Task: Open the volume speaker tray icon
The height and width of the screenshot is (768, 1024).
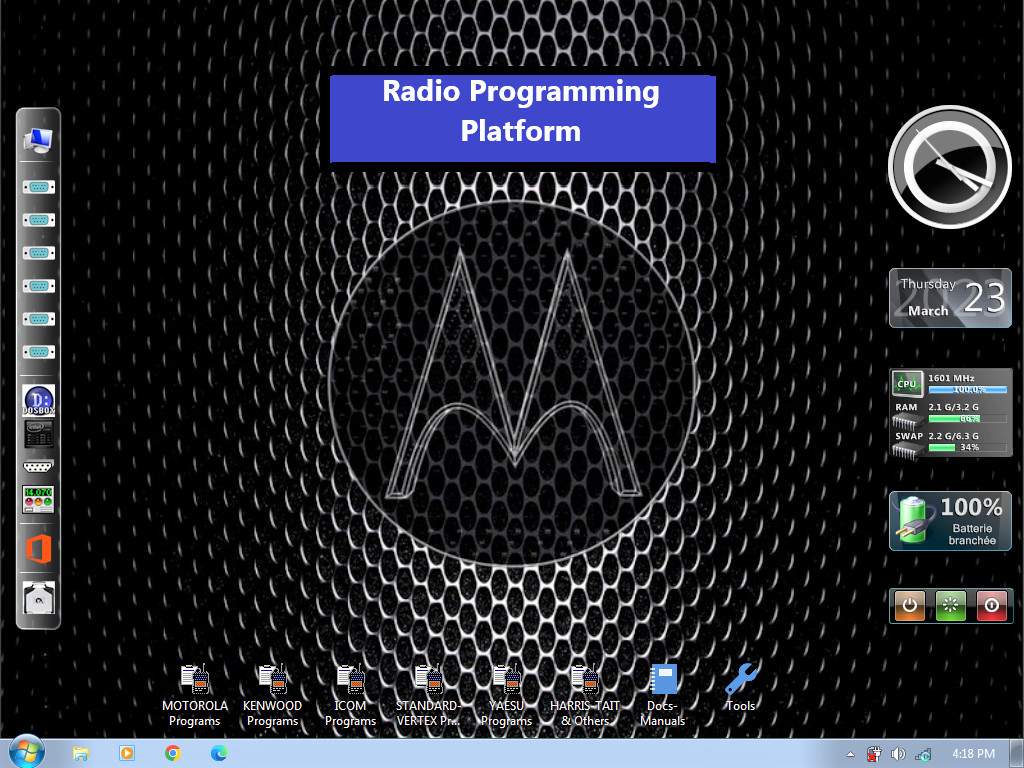Action: (898, 754)
